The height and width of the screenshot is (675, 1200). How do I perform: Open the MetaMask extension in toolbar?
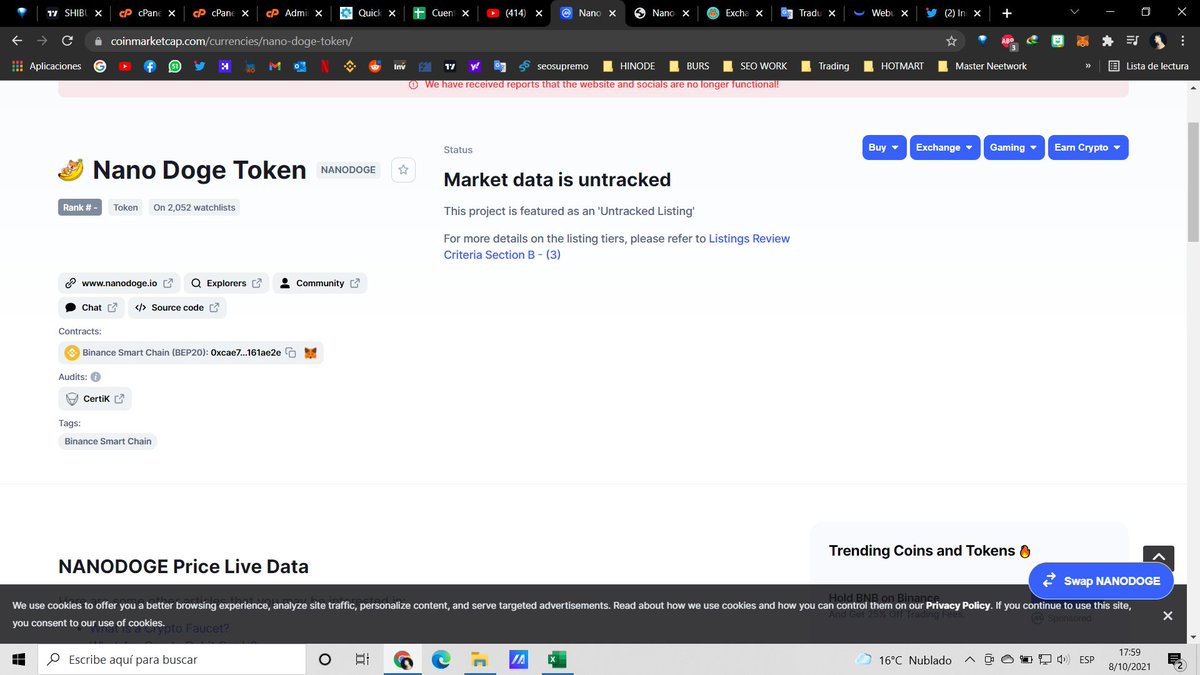coord(1083,41)
